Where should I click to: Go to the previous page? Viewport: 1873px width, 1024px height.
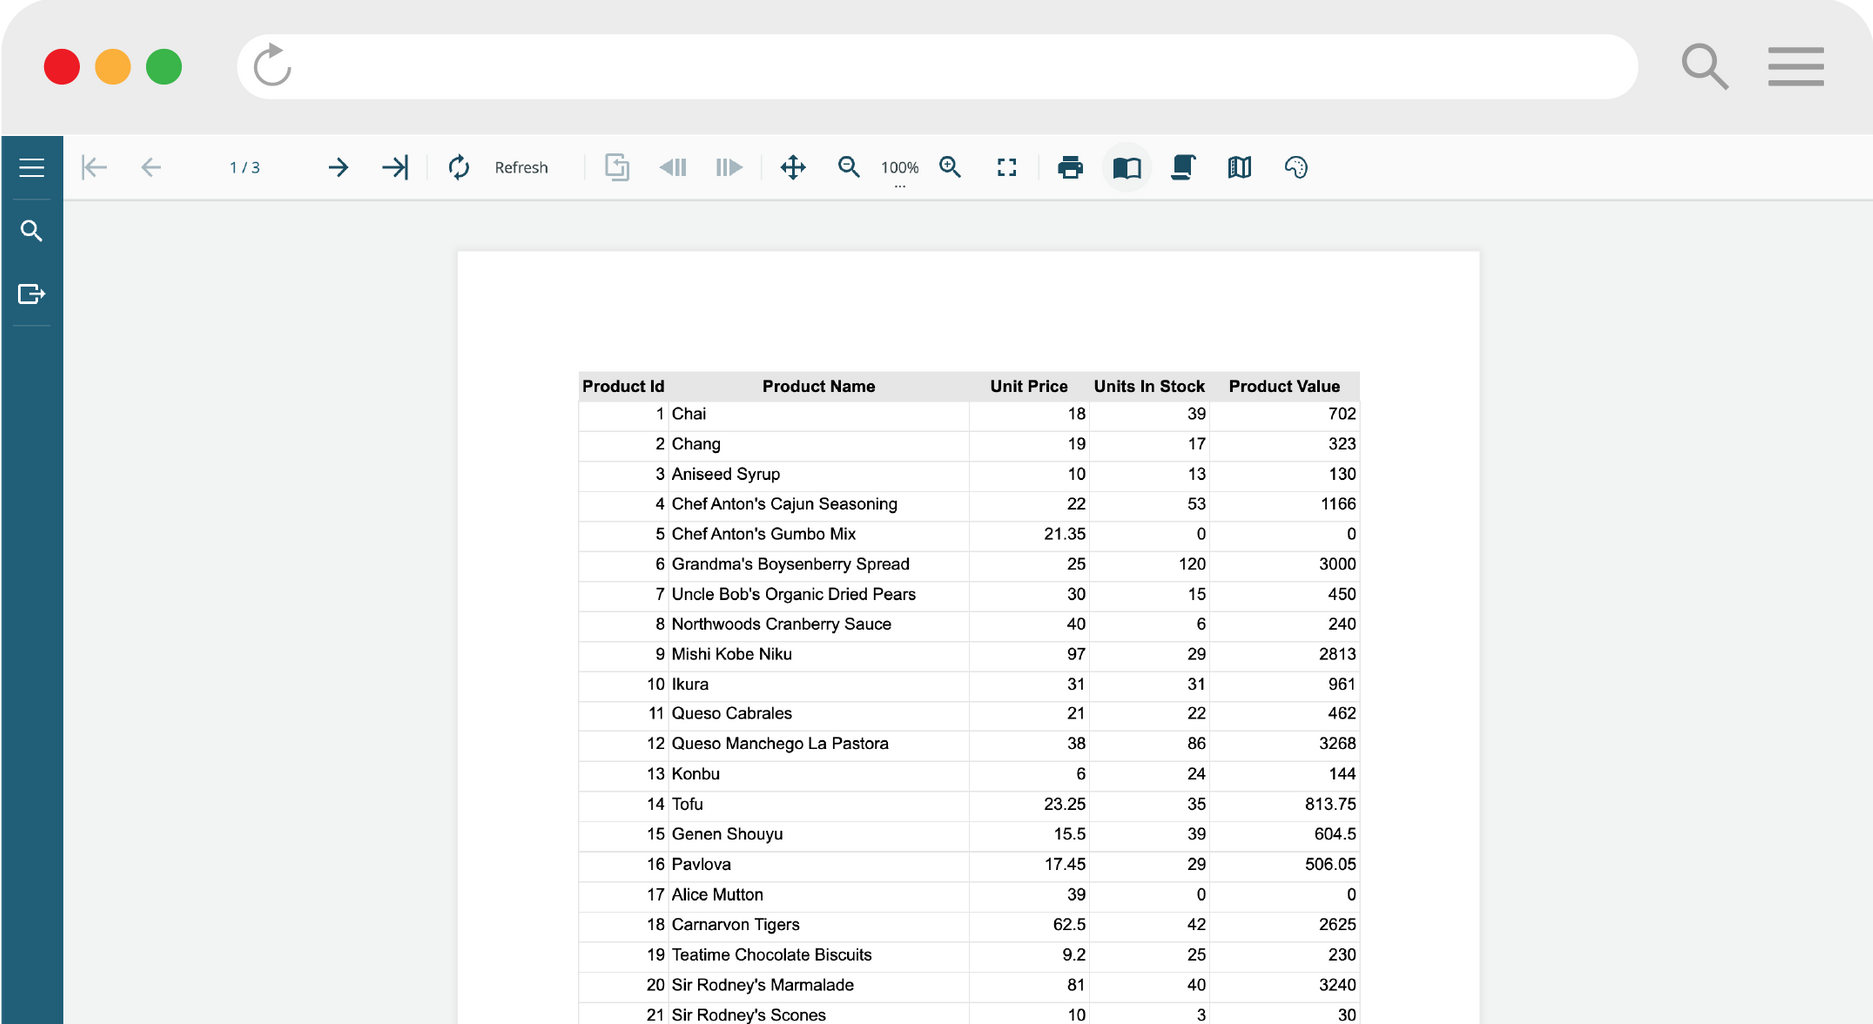151,167
